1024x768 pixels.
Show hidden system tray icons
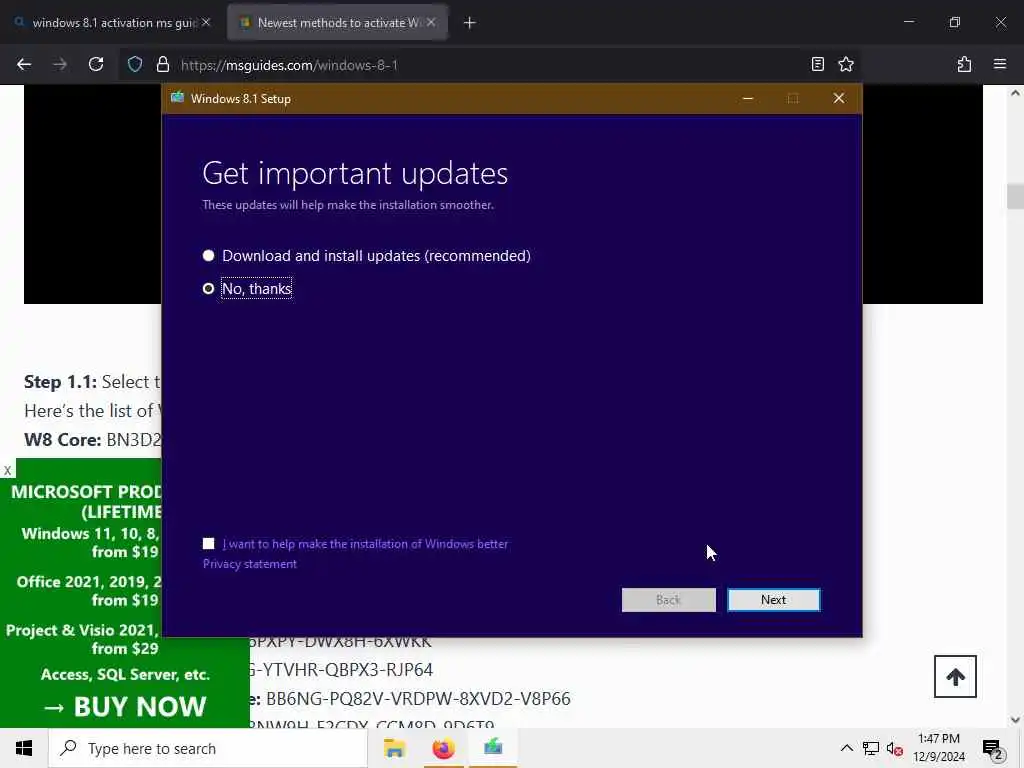(846, 748)
